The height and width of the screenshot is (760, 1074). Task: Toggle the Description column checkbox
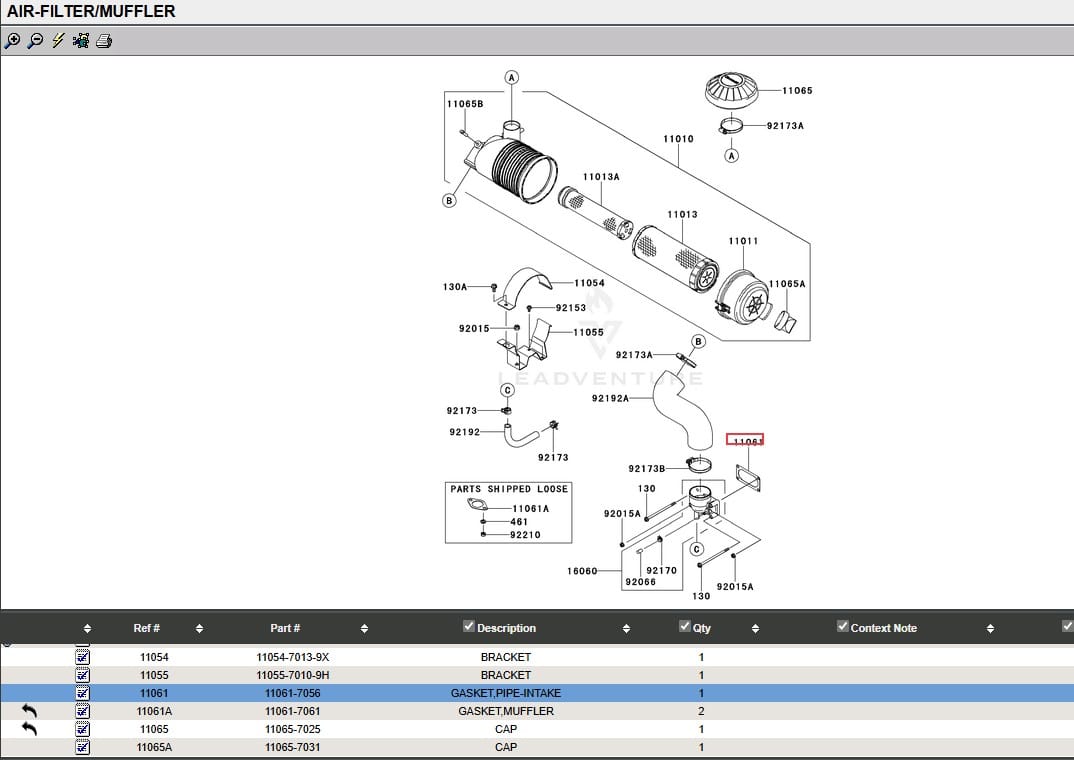468,627
